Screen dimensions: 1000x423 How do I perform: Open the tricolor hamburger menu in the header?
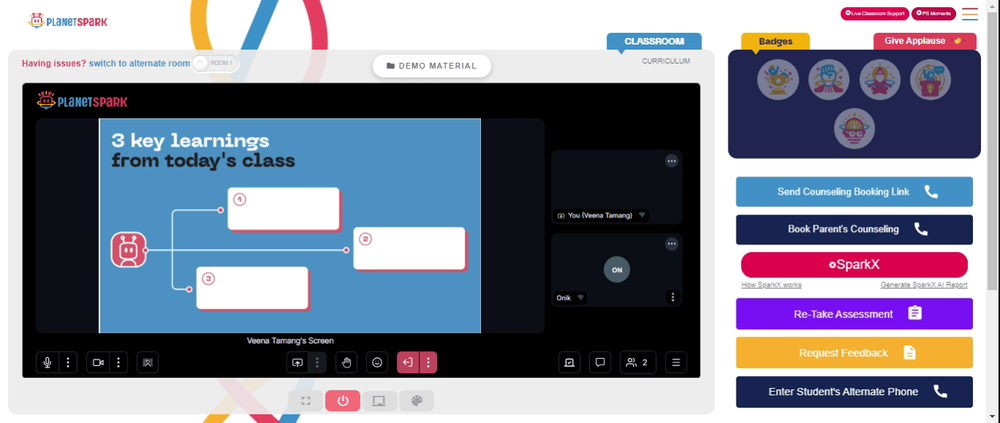[x=970, y=13]
